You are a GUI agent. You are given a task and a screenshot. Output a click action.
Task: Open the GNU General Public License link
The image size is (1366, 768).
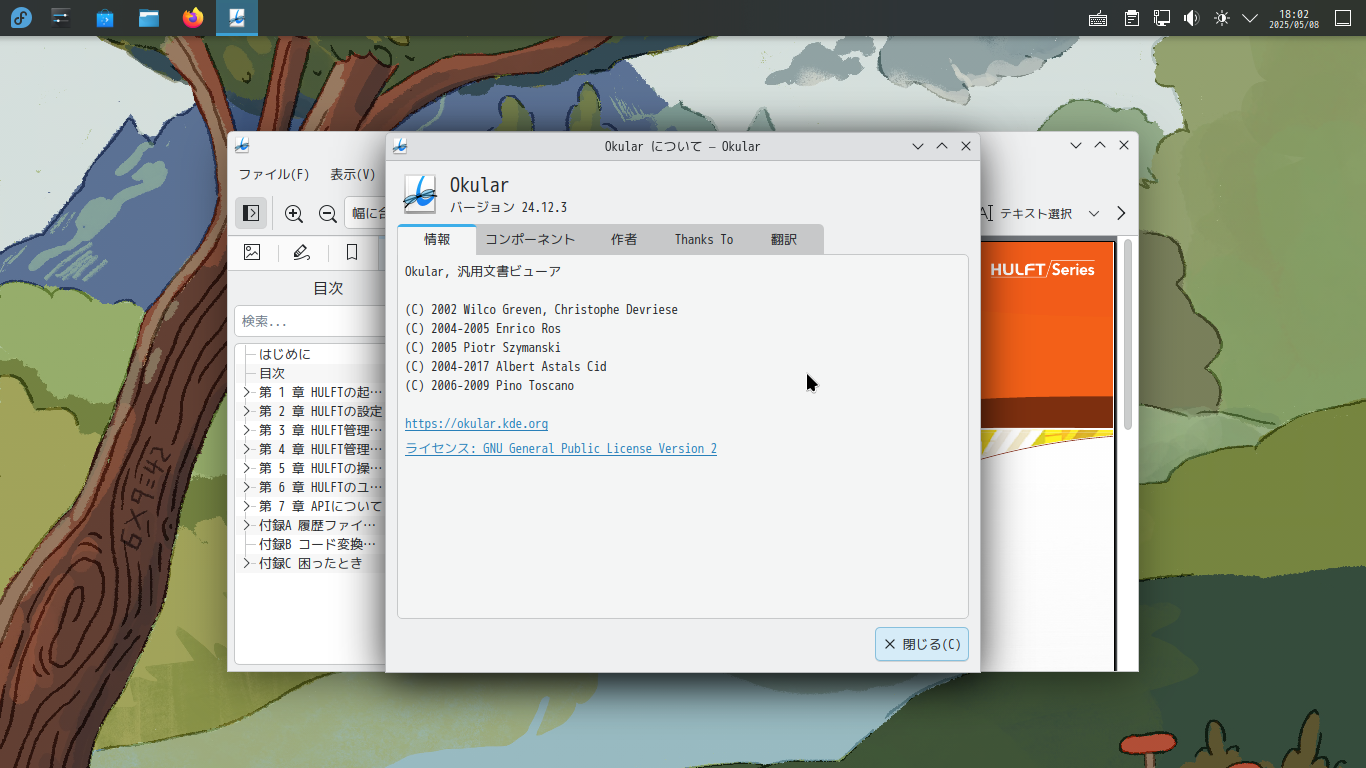561,449
